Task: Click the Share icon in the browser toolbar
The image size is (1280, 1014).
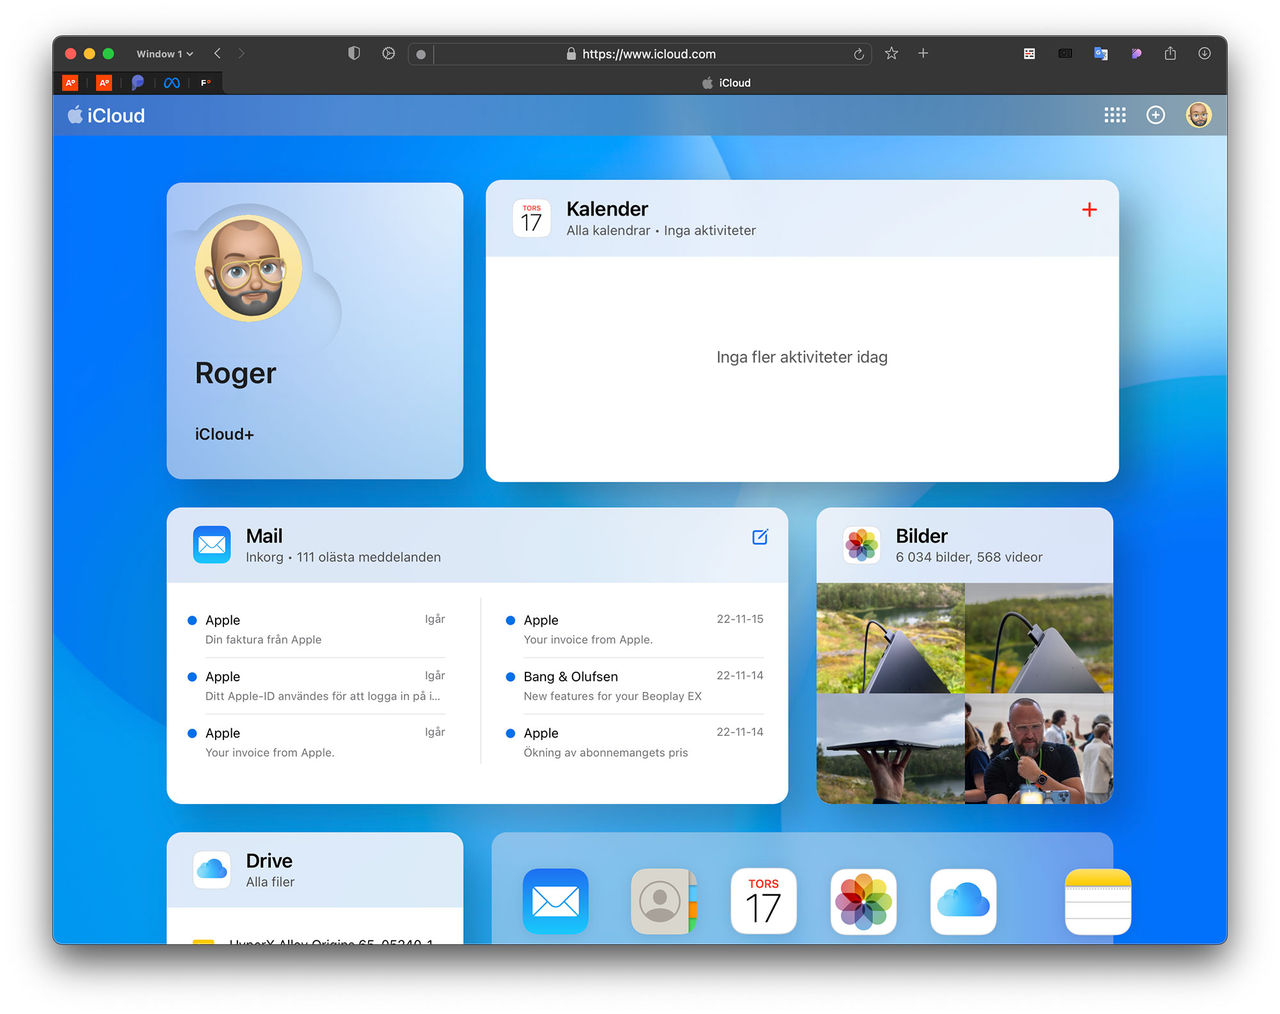Action: click(1170, 53)
